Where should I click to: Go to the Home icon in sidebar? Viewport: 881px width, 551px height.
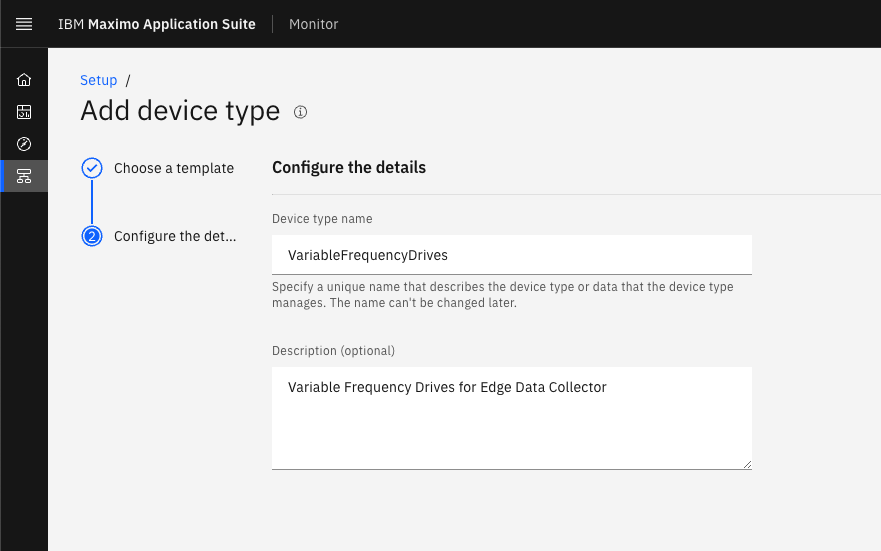pos(24,80)
